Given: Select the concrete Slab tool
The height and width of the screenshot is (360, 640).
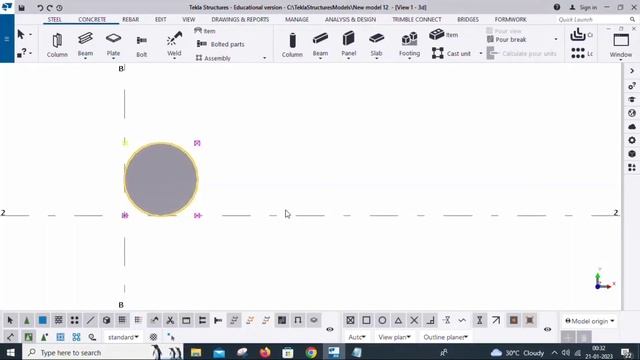Looking at the screenshot, I should click(x=376, y=43).
